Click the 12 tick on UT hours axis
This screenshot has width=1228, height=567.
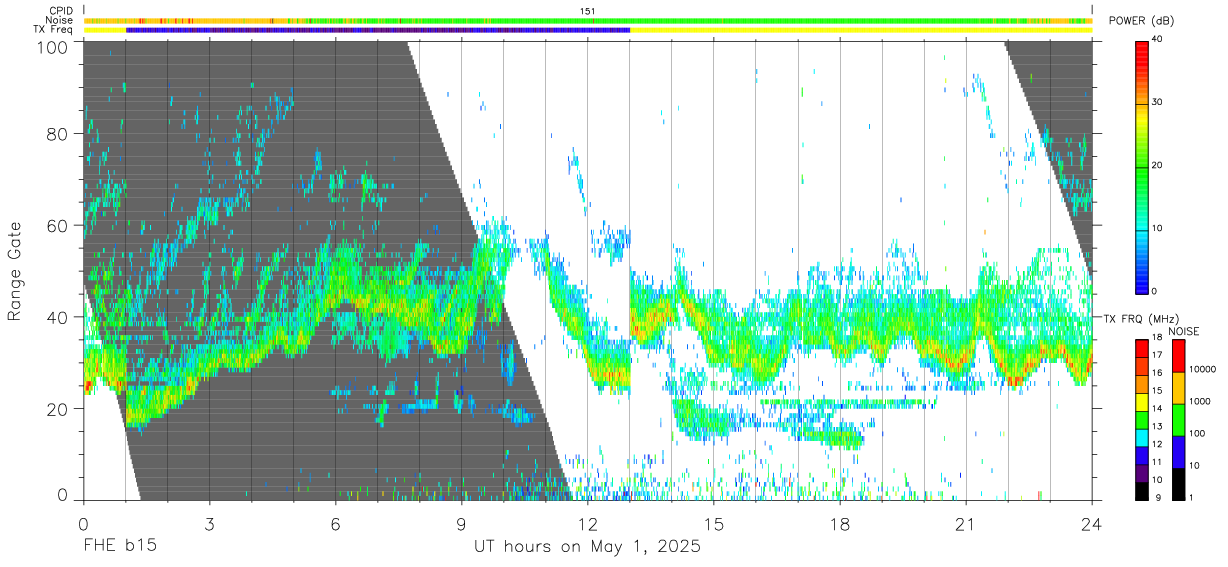pos(587,523)
